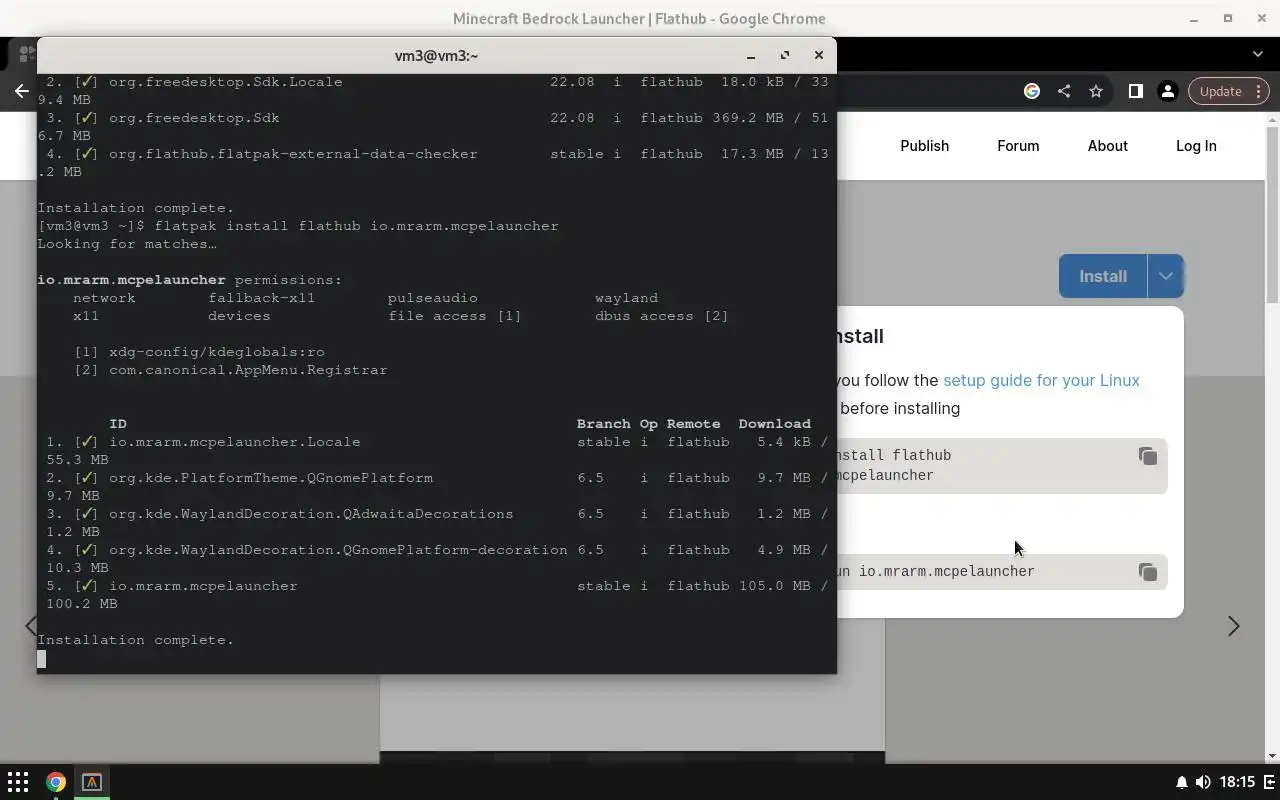Show next screenshot with right arrow
Viewport: 1280px width, 800px height.
tap(1233, 626)
